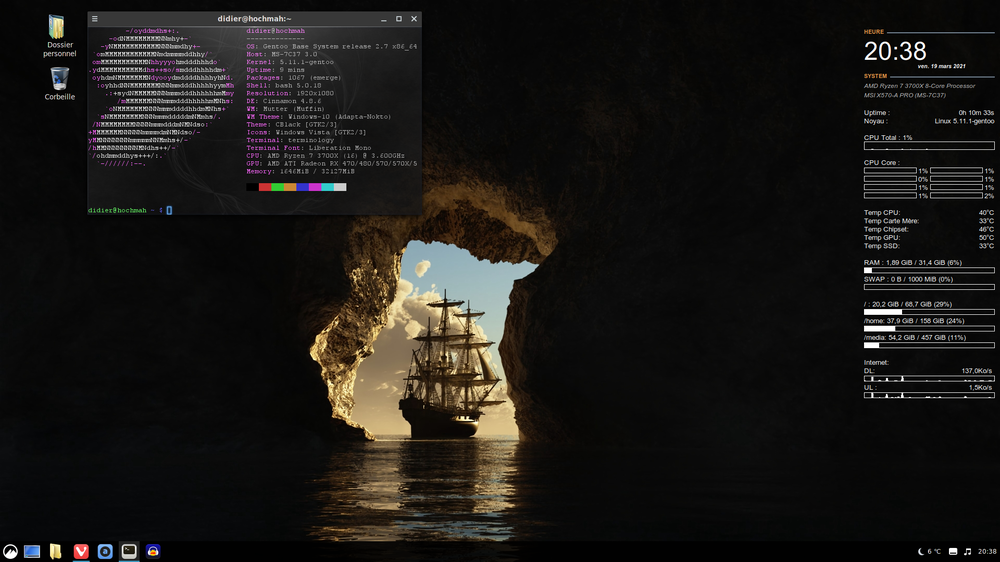Click the 'ven. 19 mars 2021' date text
1000x562 pixels.
(x=941, y=66)
